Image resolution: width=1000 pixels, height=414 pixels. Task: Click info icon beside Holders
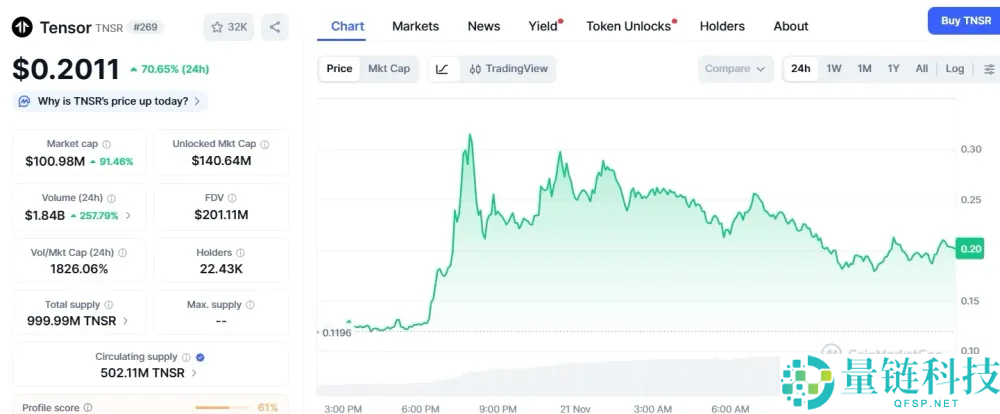241,253
